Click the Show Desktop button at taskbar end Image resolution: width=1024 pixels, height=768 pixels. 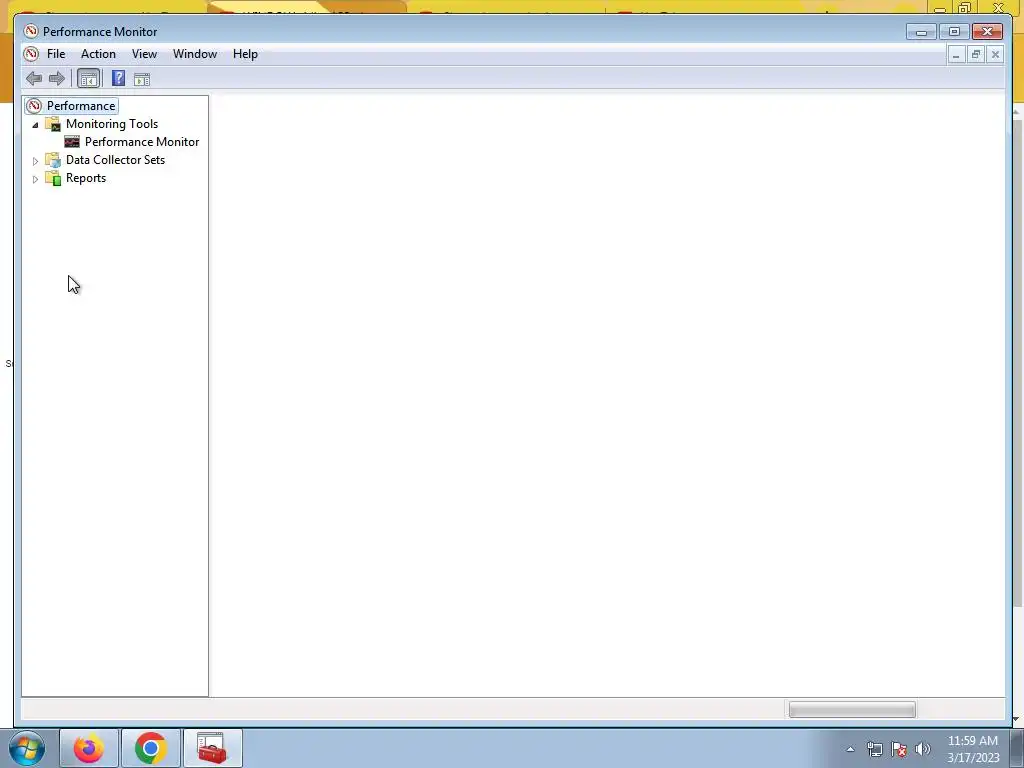(1017, 748)
